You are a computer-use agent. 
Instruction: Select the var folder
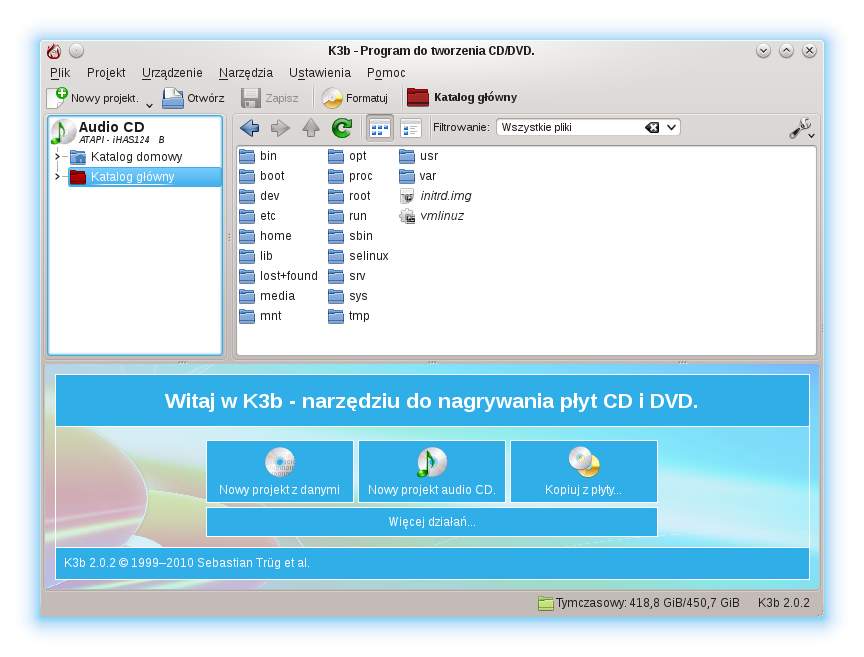pyautogui.click(x=418, y=176)
